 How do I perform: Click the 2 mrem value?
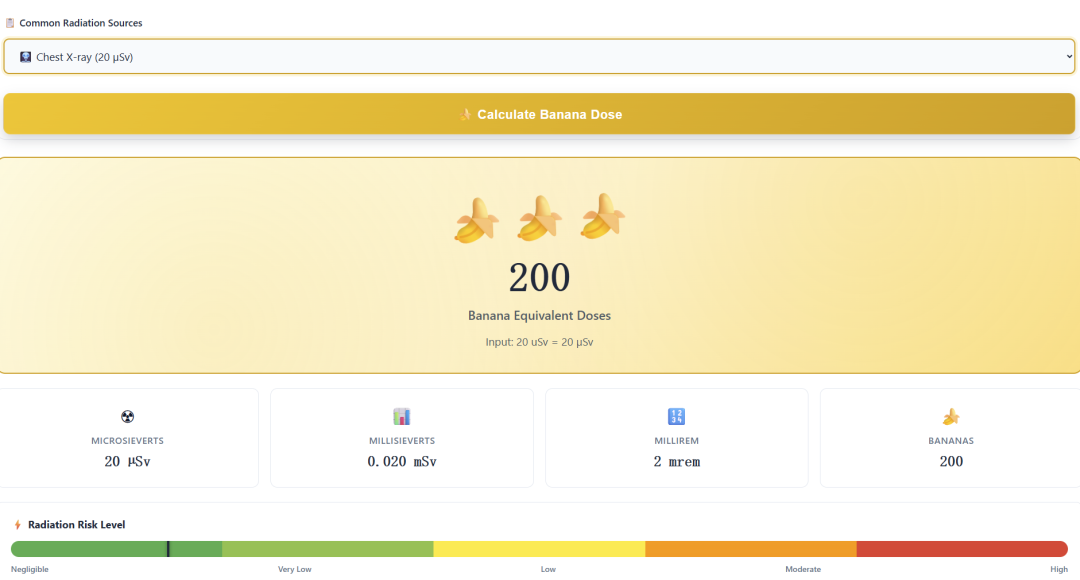(x=676, y=462)
